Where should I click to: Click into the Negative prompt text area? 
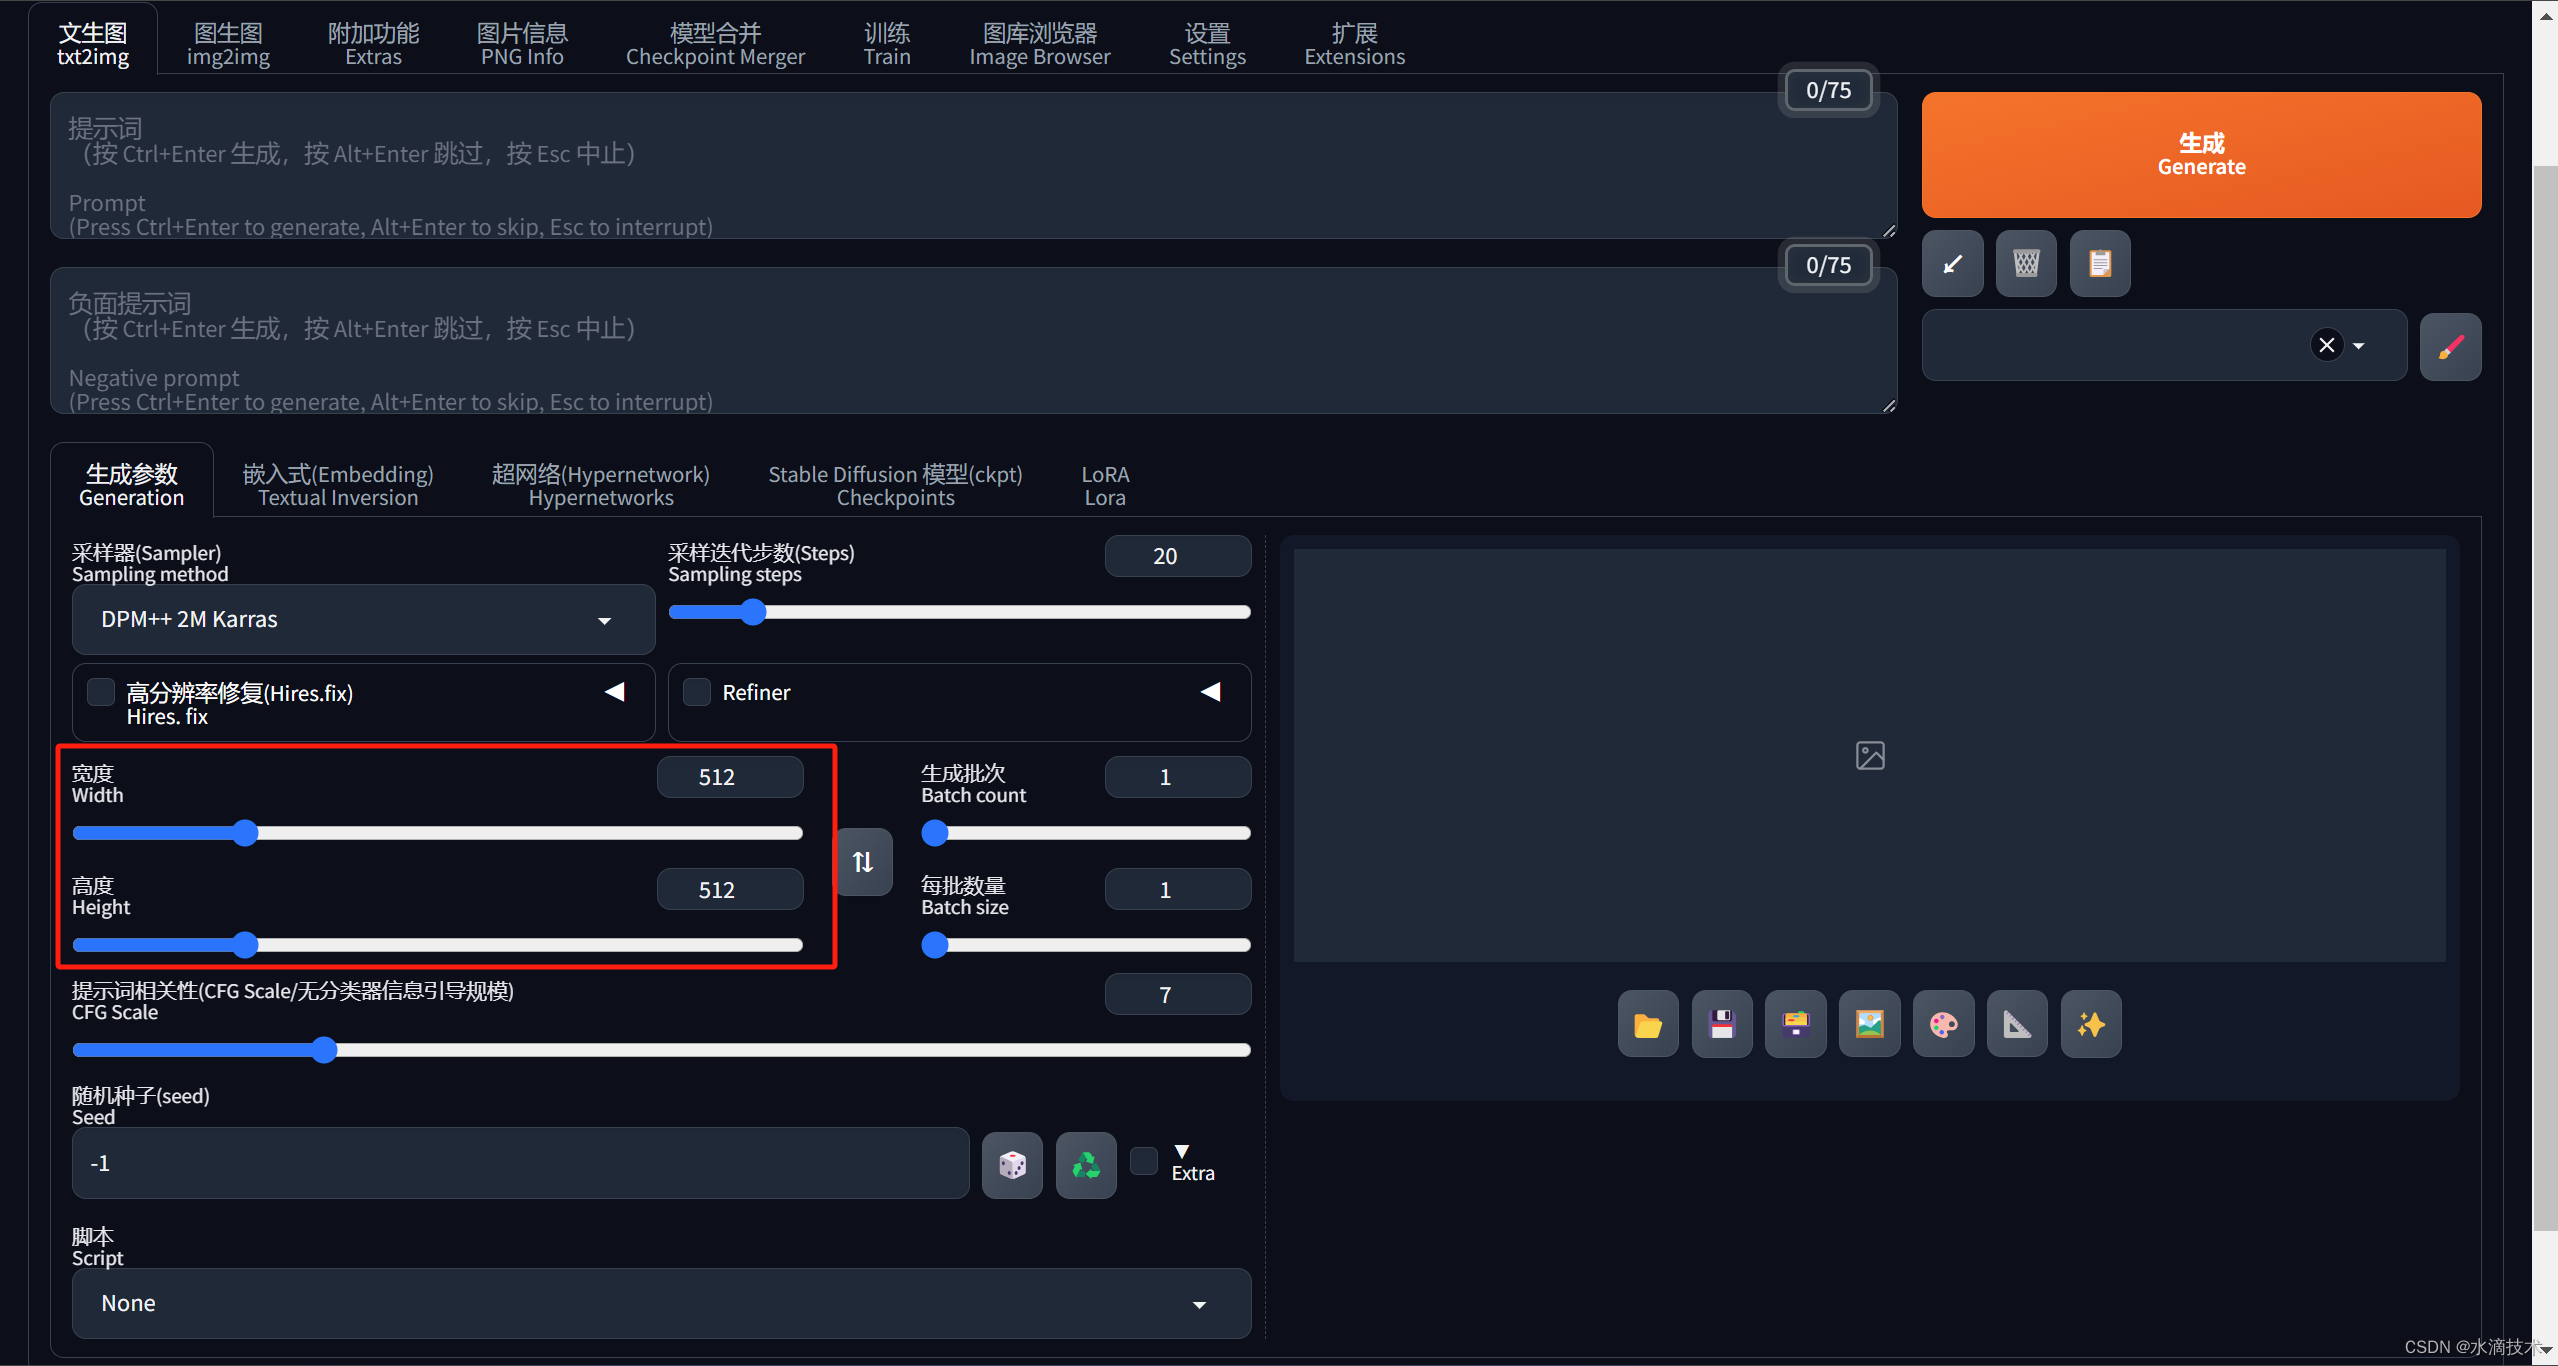click(x=973, y=340)
